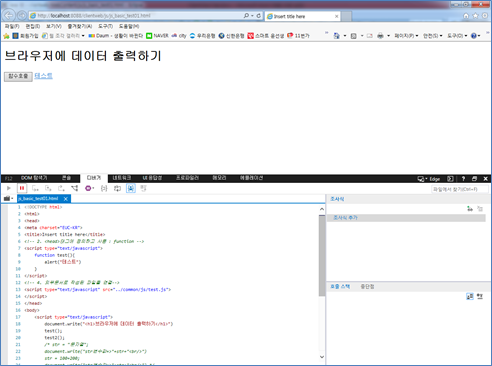Image resolution: width=492 pixels, height=366 pixels.
Task: Click the 테스트 hyperlink on page
Action: 43,76
